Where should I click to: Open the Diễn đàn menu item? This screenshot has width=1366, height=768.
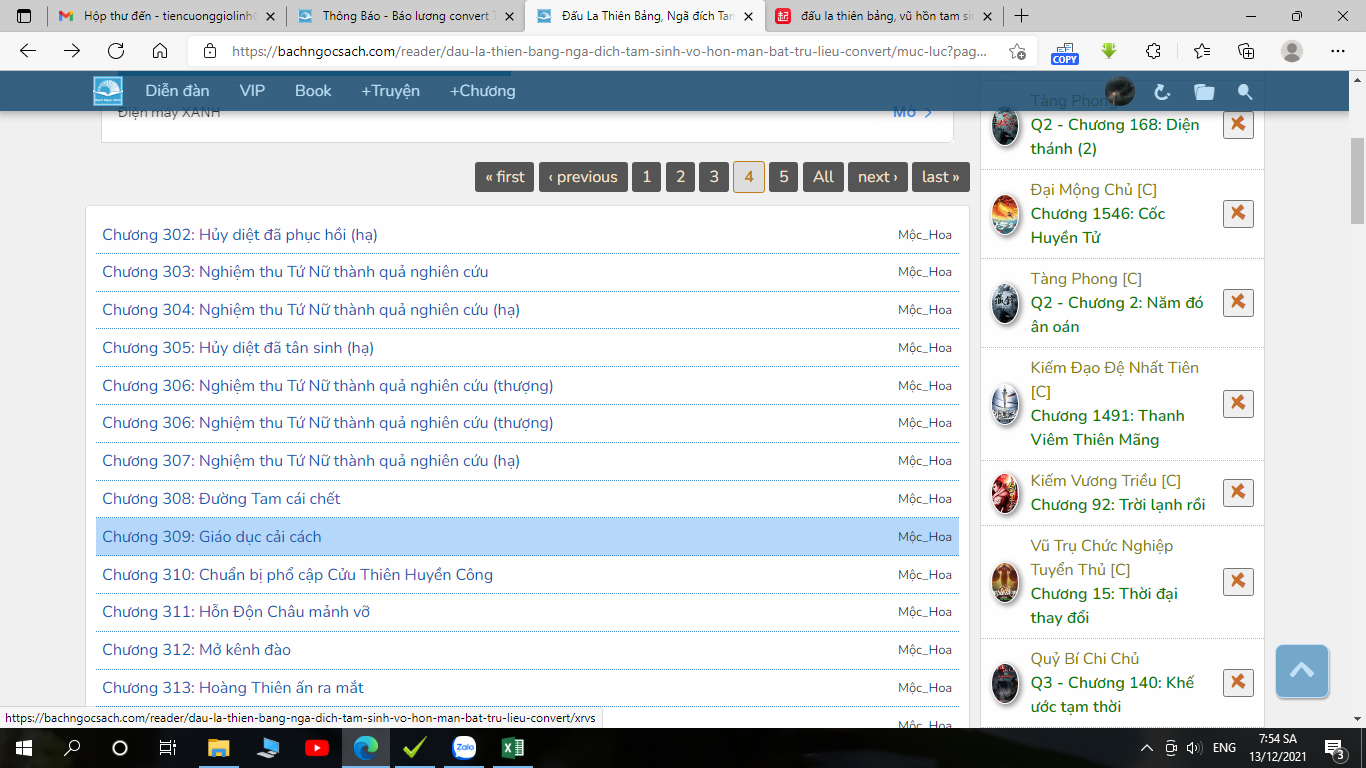pos(177,91)
